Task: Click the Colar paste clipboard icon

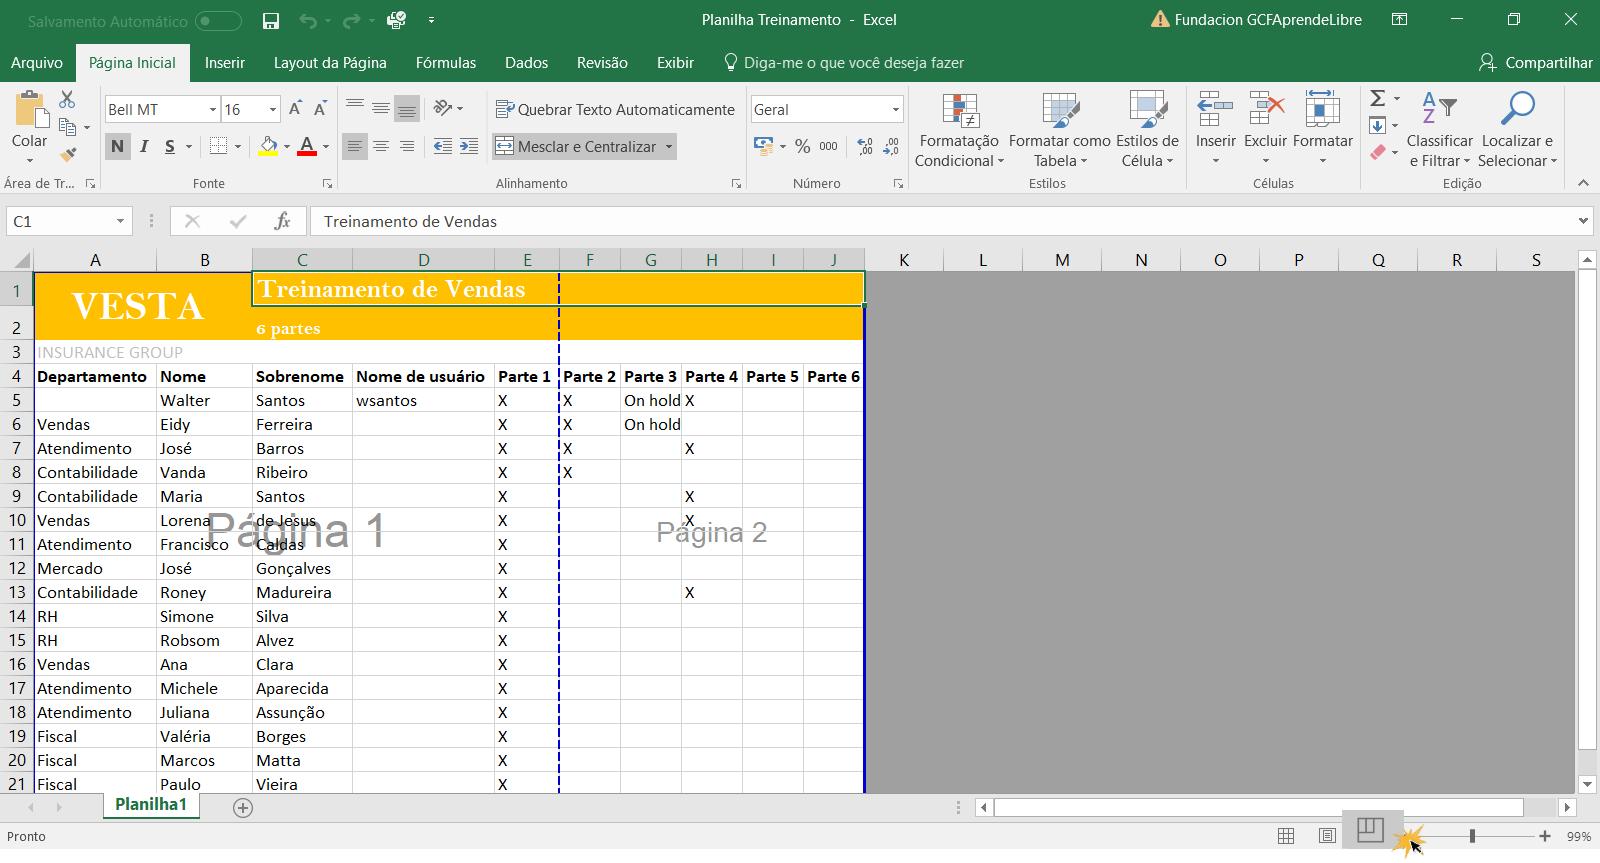Action: click(29, 109)
